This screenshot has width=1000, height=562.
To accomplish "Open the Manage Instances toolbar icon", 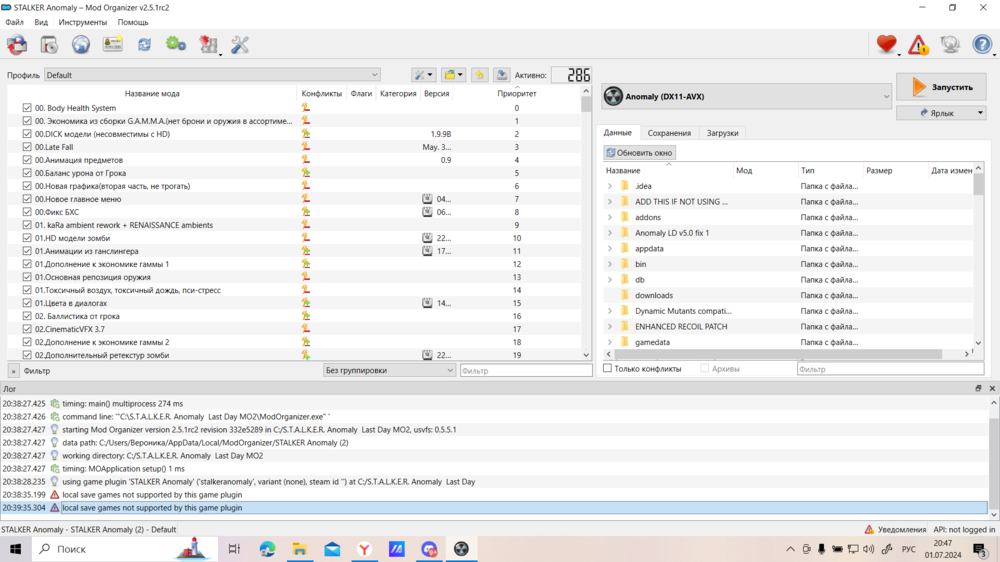I will point(17,45).
